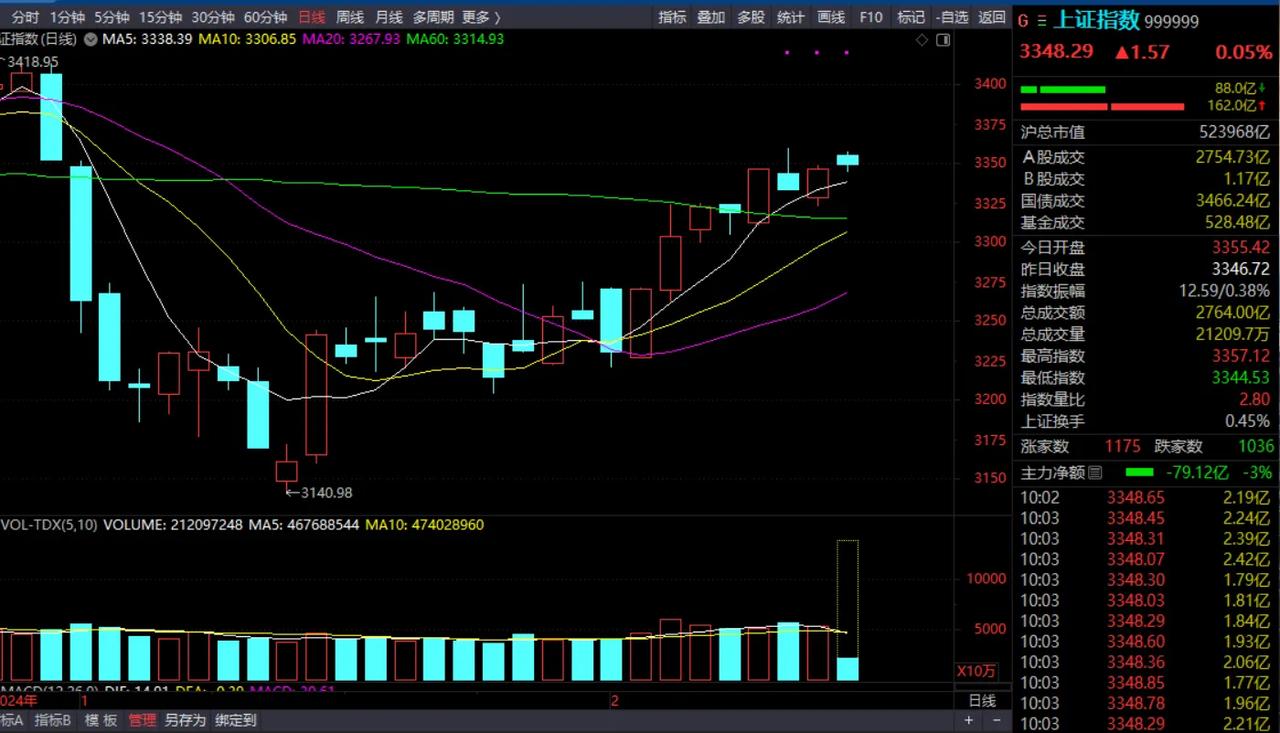Viewport: 1280px width, 733px height.
Task: Click the 跌家数 count 1036
Action: click(1256, 447)
